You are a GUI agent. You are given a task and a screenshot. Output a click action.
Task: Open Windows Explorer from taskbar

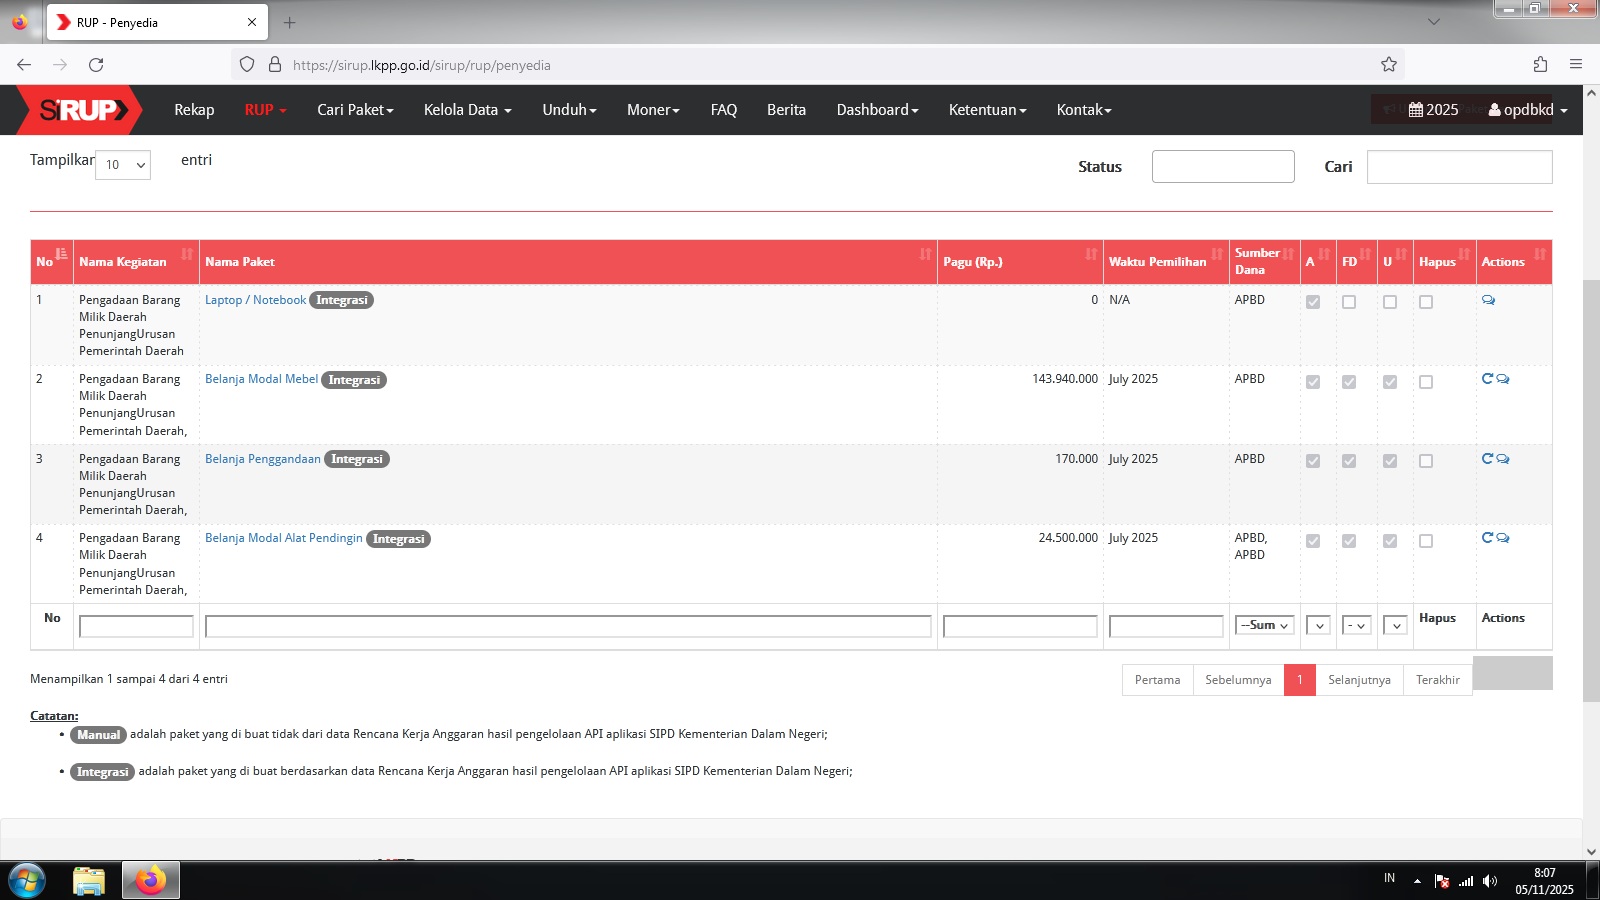pos(89,880)
